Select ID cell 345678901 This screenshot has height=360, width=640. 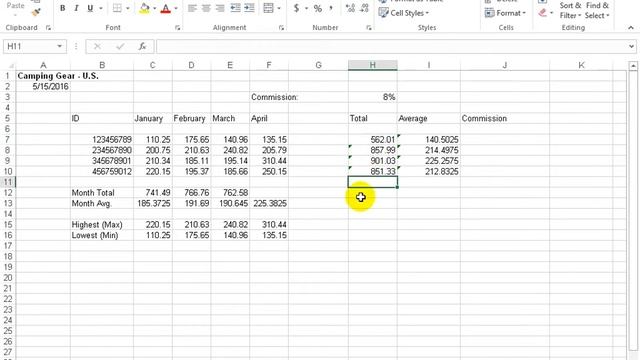point(102,161)
